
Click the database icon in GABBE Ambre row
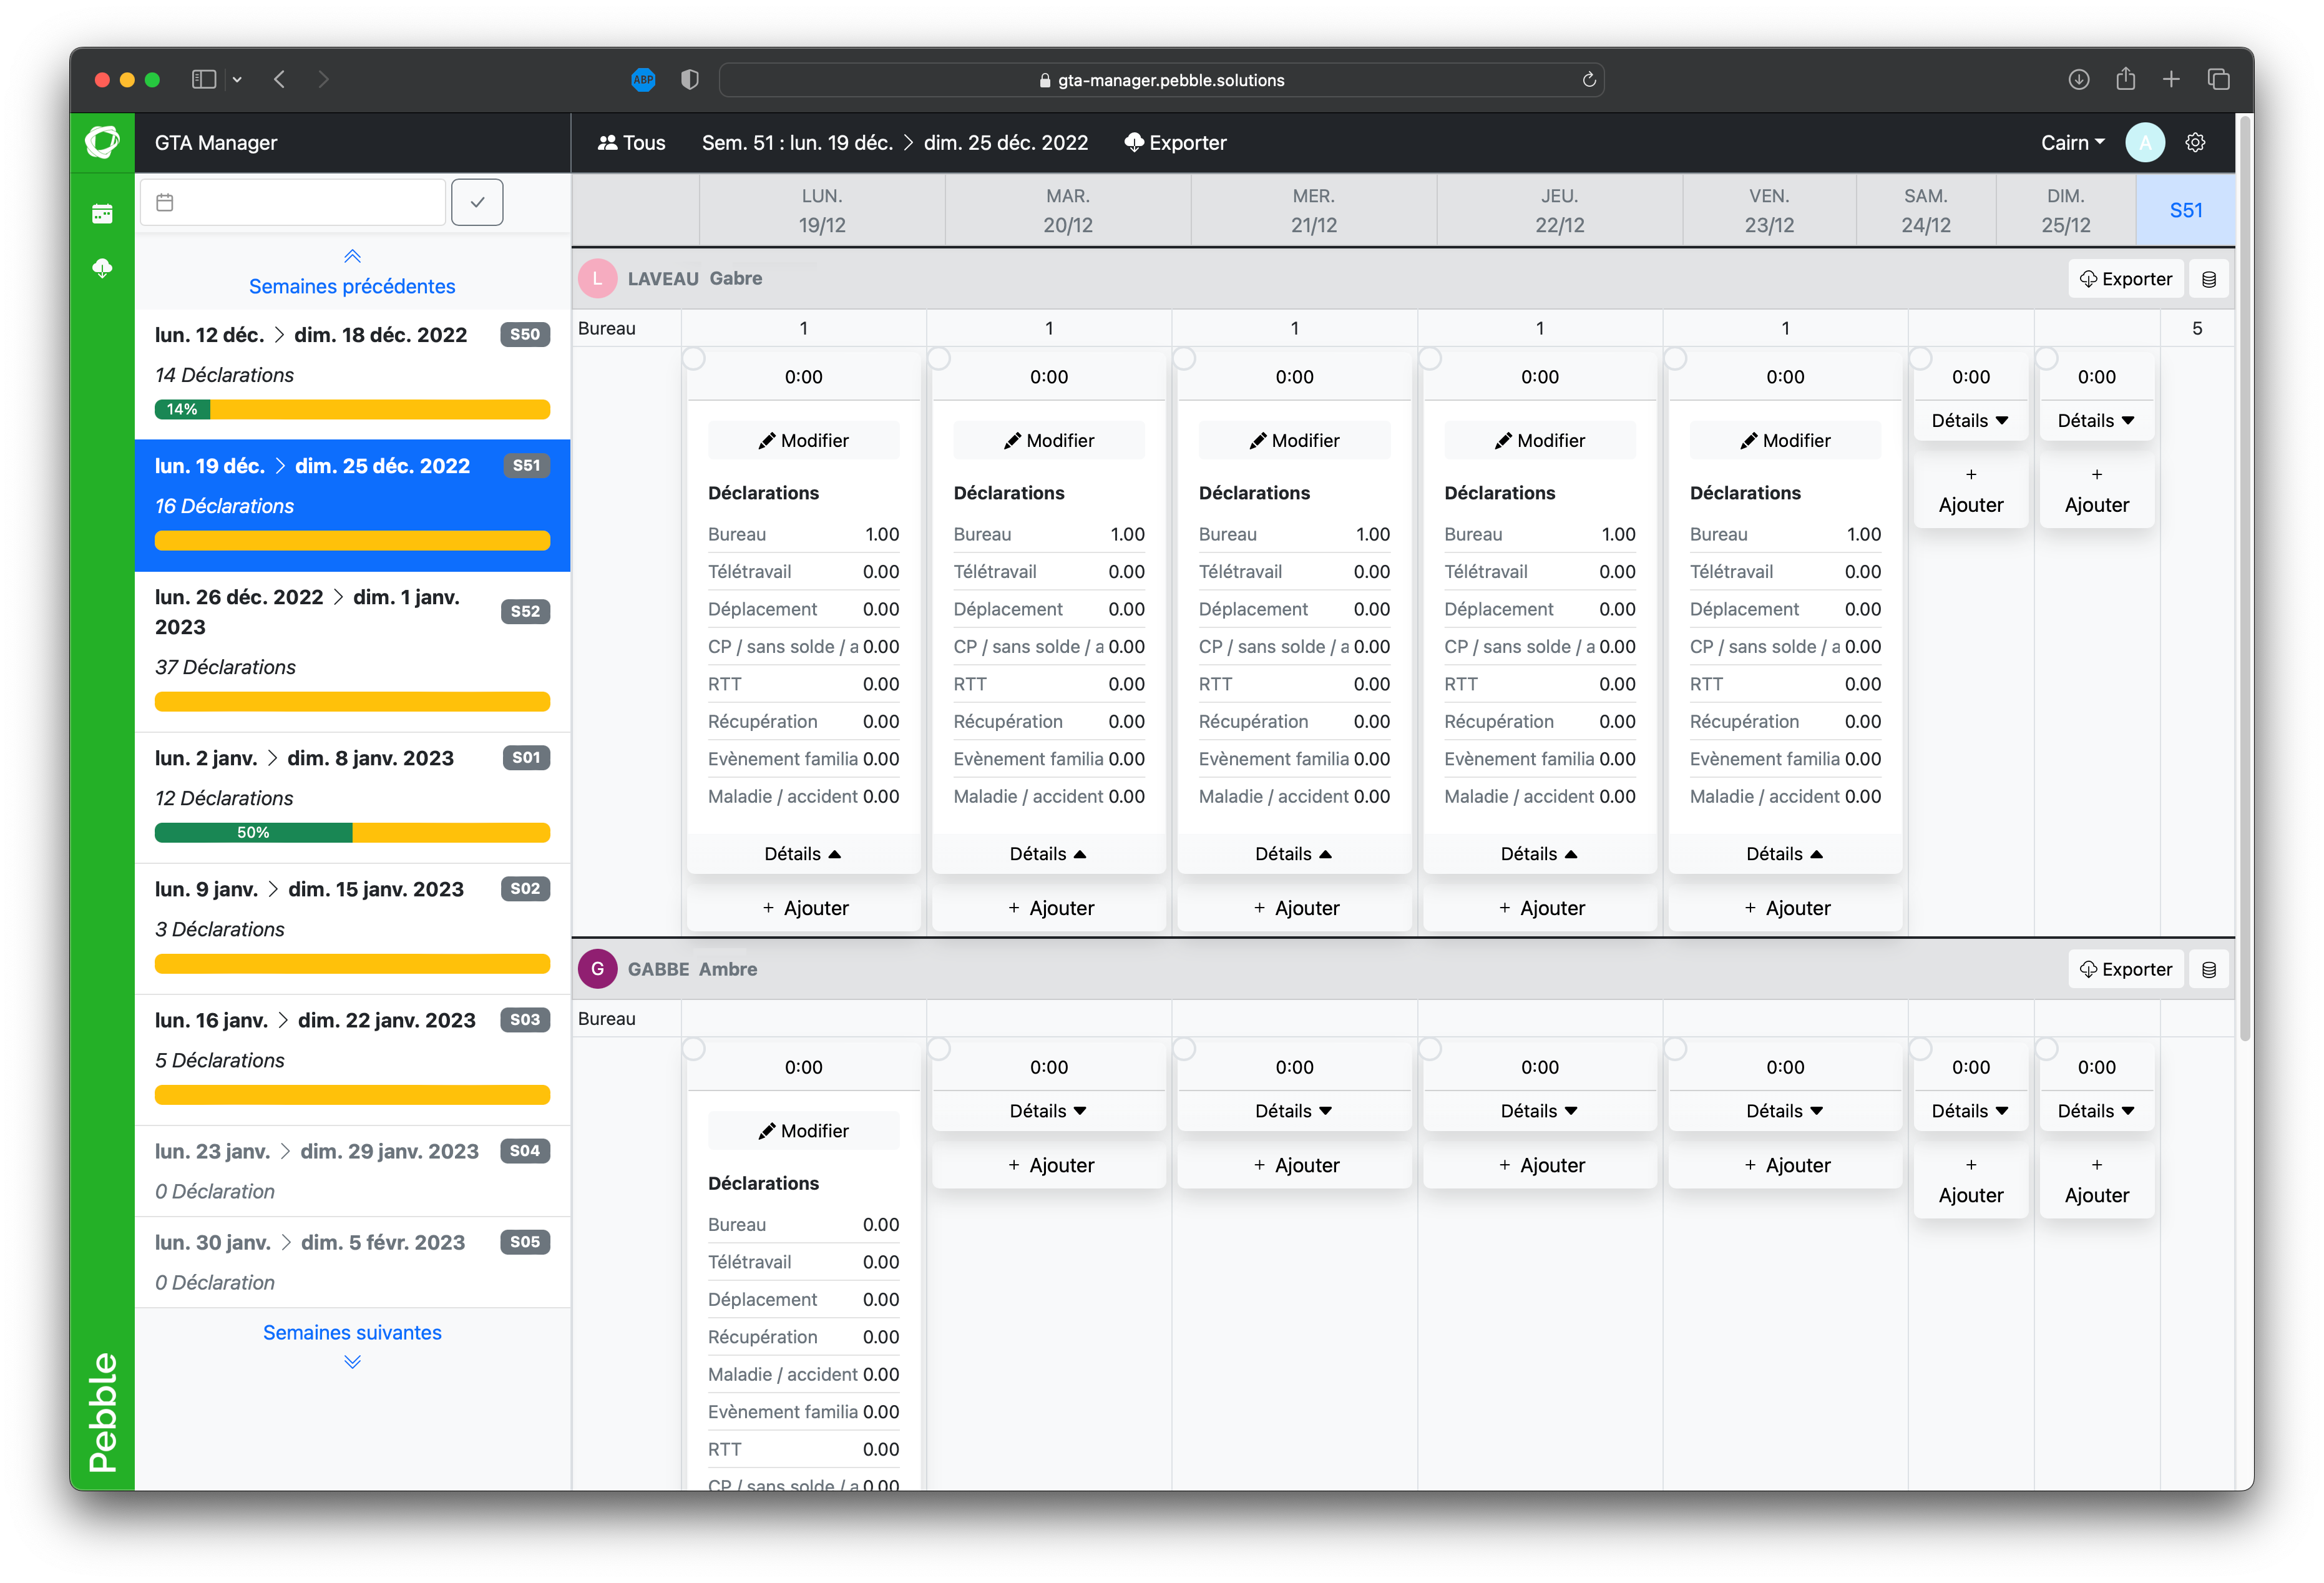pos(2208,969)
